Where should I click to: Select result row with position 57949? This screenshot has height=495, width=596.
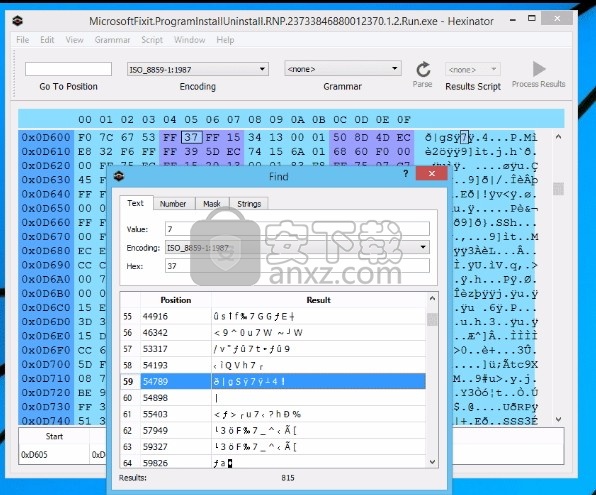pos(273,430)
